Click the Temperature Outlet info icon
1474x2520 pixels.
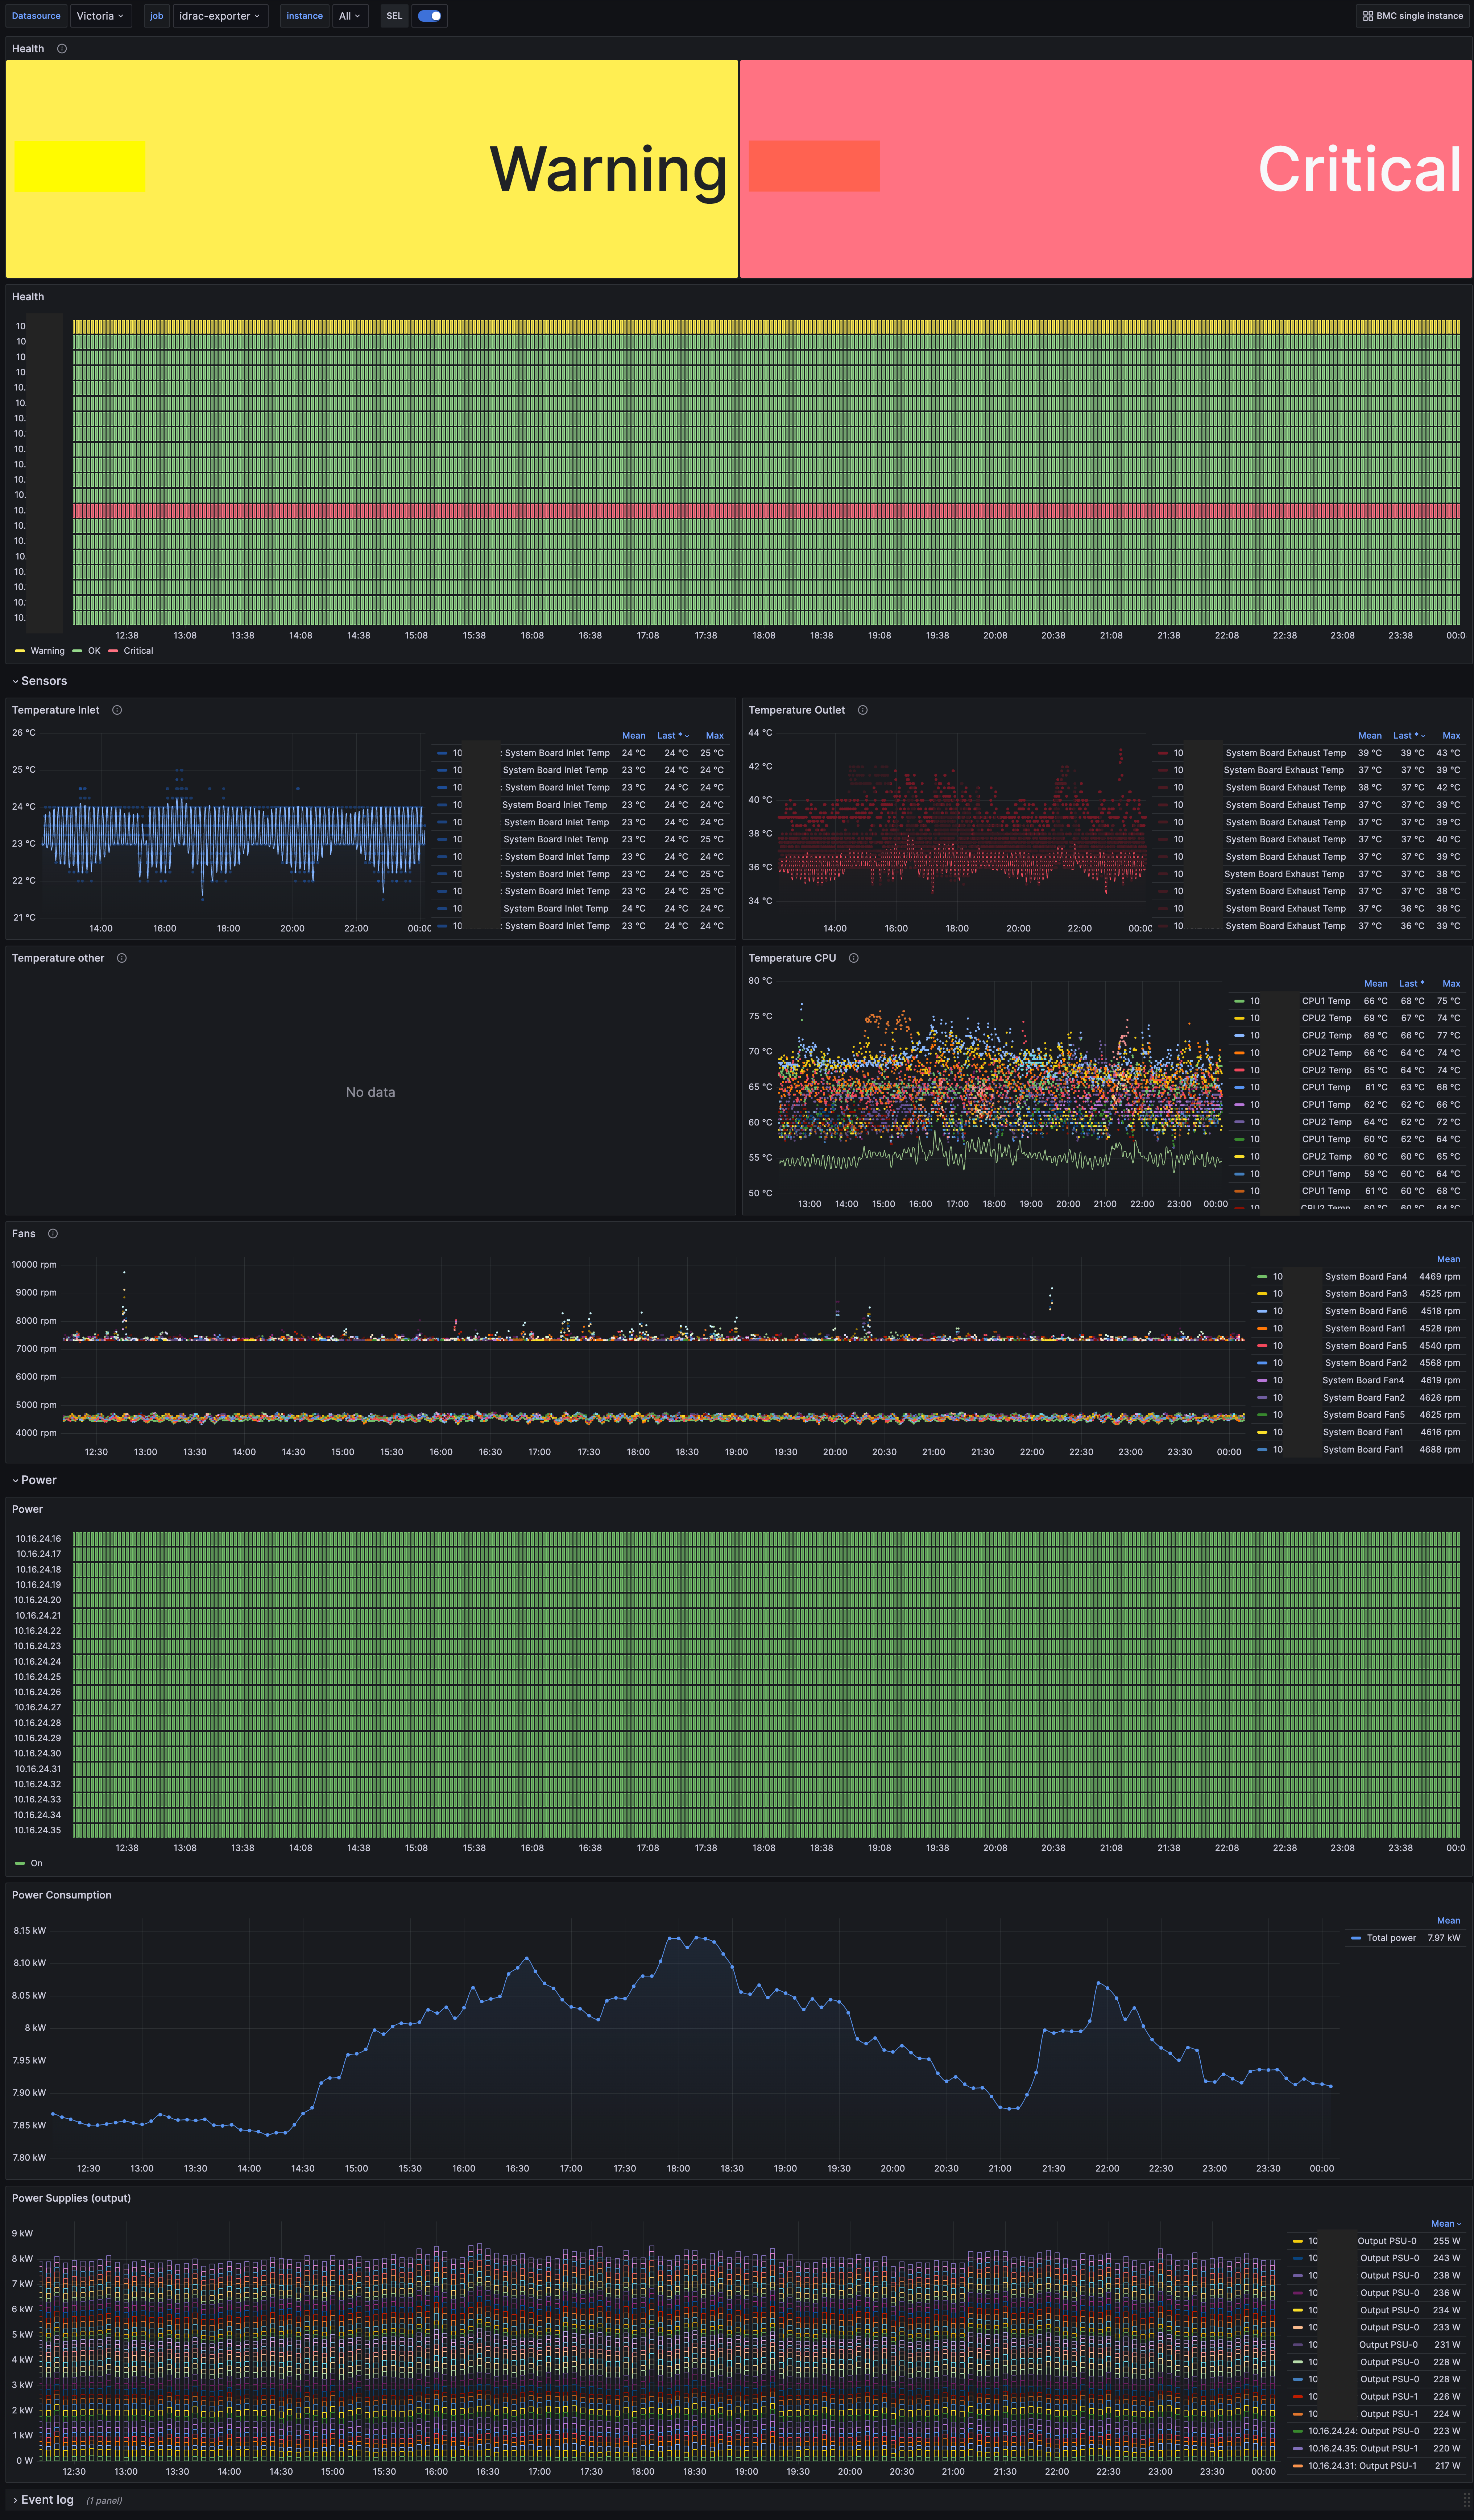tap(863, 710)
